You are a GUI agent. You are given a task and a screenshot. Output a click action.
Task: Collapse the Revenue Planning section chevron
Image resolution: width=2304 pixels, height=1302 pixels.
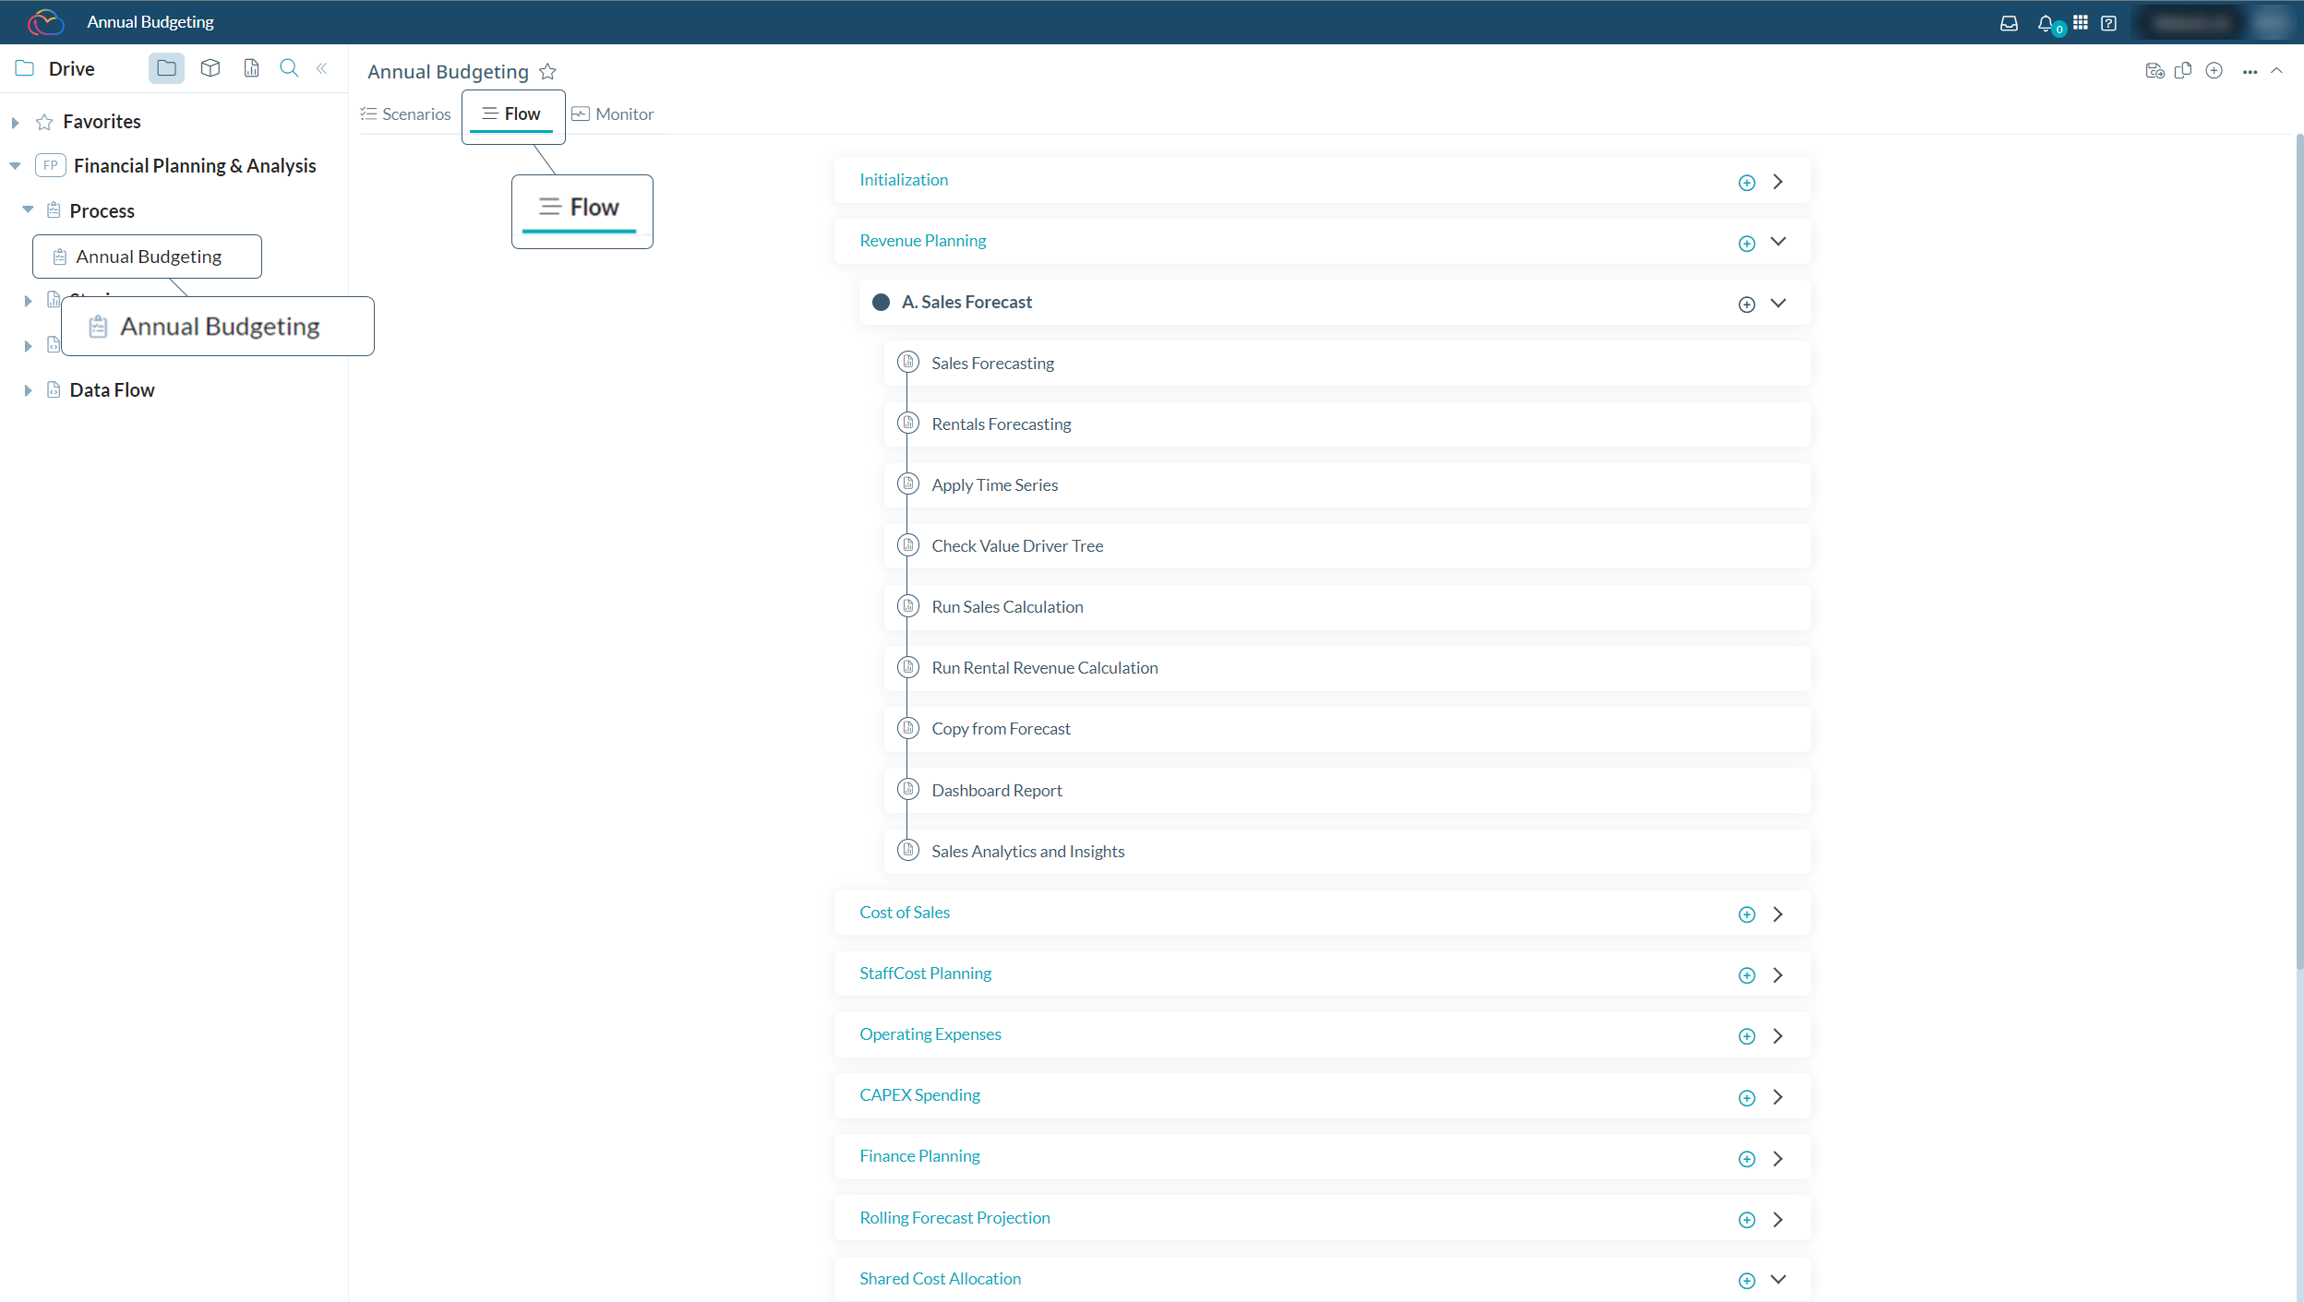coord(1778,241)
